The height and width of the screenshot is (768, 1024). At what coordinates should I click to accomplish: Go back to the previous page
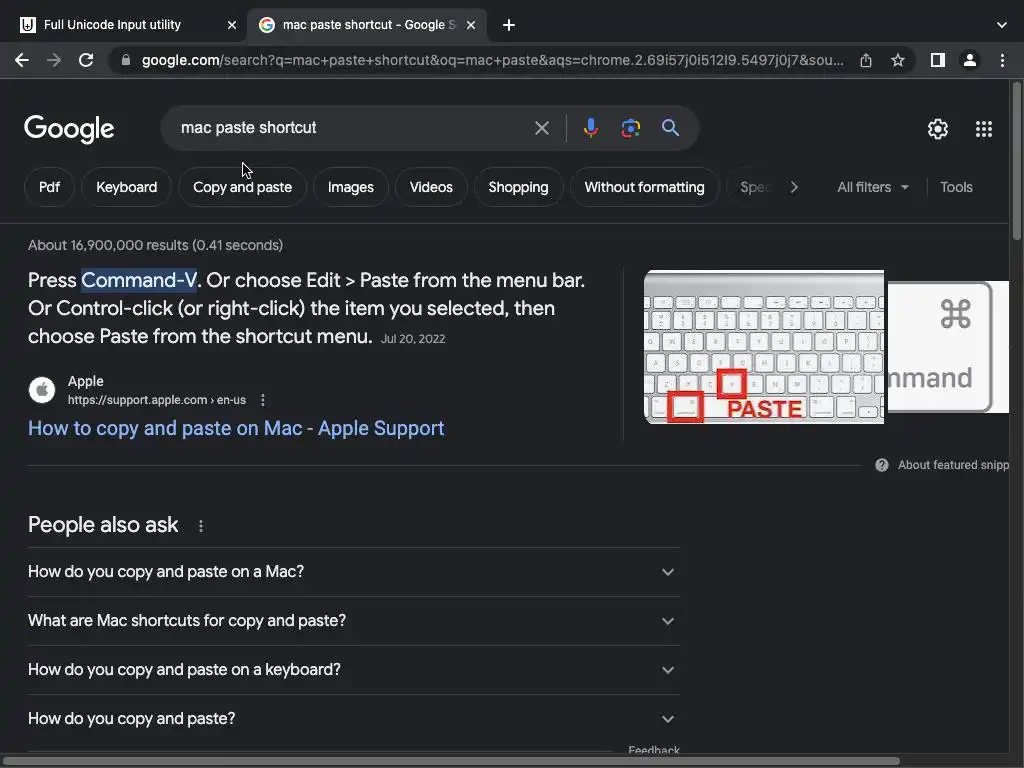point(22,60)
